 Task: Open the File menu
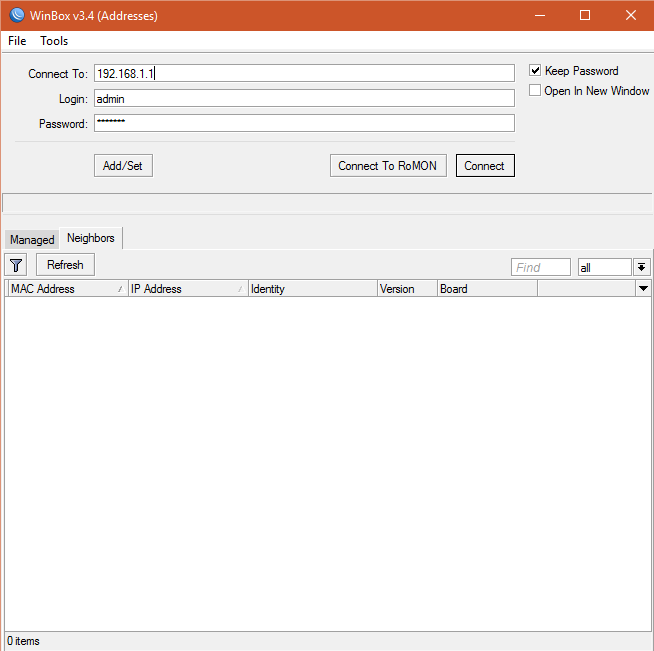17,41
